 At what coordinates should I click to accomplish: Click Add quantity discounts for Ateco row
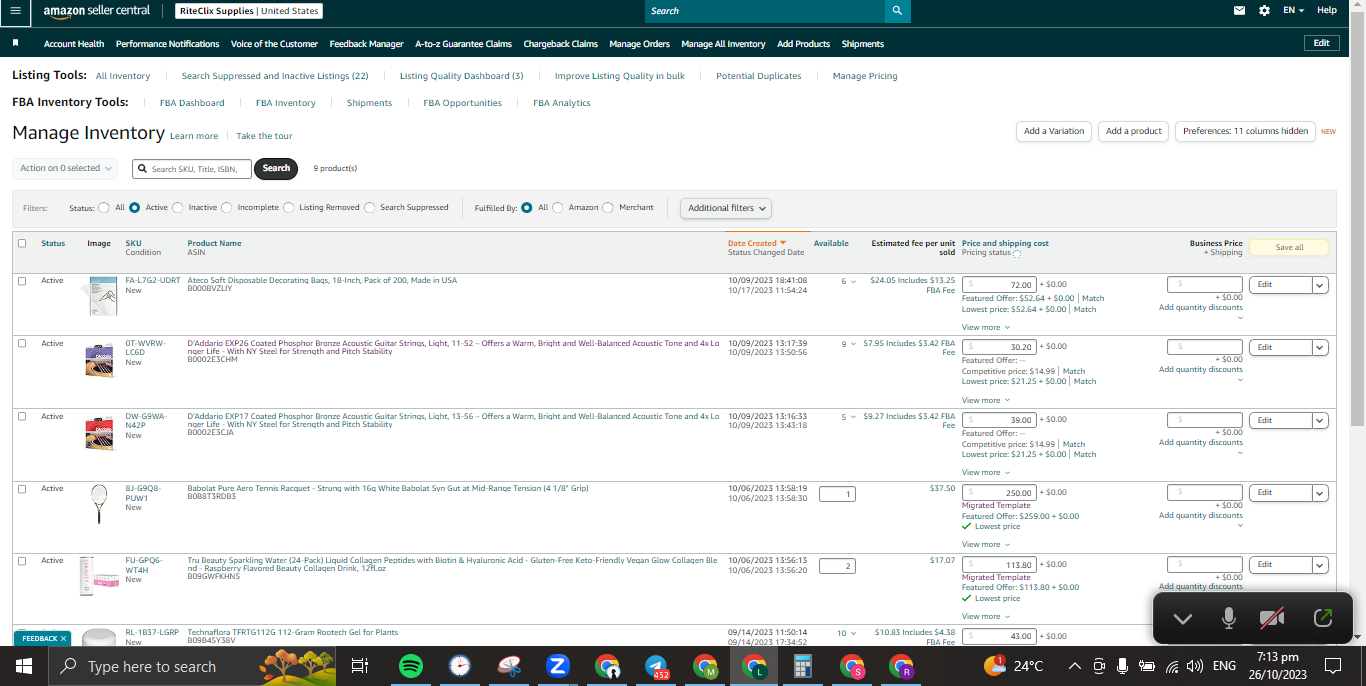point(1200,308)
